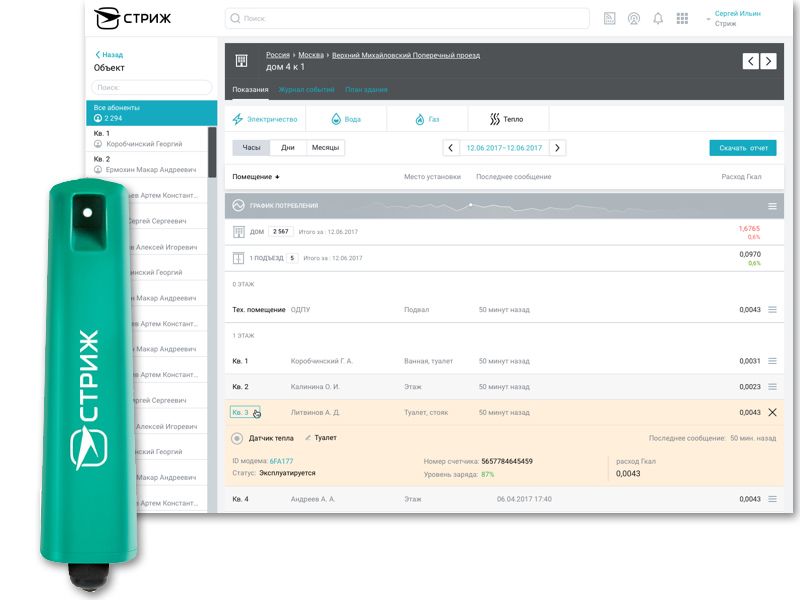This screenshot has height=600, width=800.
Task: Choose Часы period toggle
Action: point(251,147)
